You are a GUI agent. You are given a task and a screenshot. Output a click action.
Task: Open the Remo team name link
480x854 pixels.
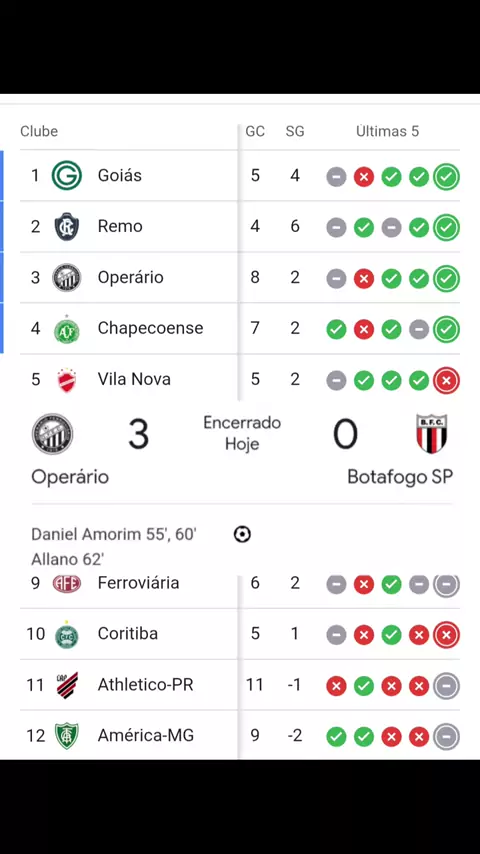[120, 226]
